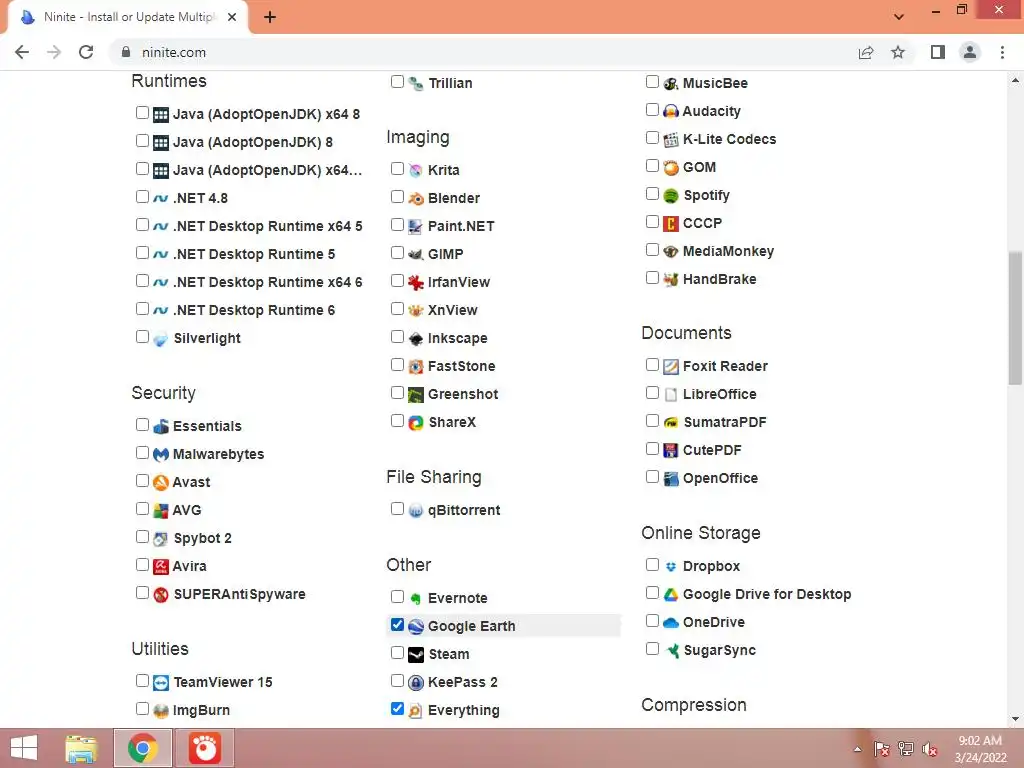
Task: Check the Paint.NET checkbox
Action: pos(397,225)
